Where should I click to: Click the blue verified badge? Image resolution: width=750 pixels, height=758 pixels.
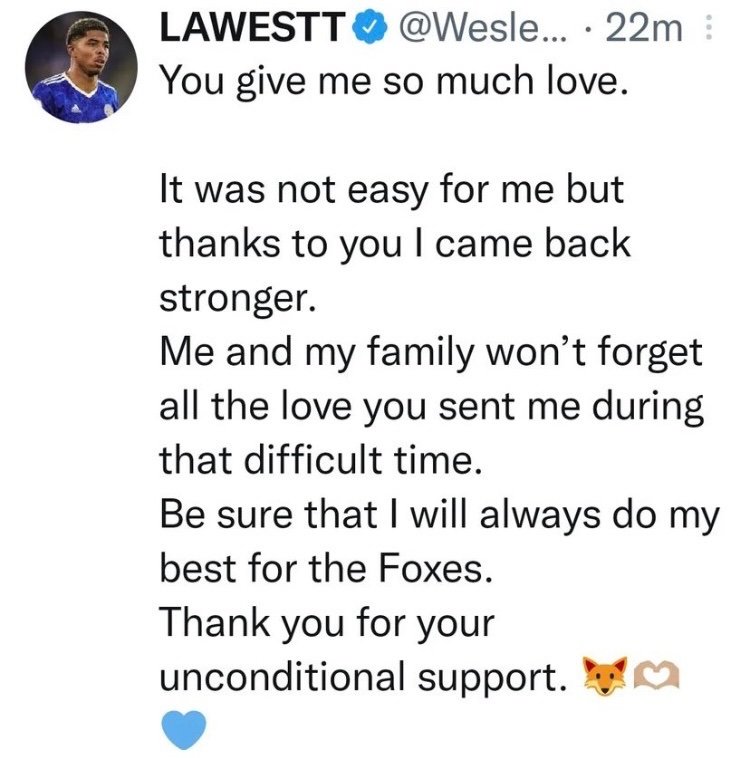click(x=369, y=28)
